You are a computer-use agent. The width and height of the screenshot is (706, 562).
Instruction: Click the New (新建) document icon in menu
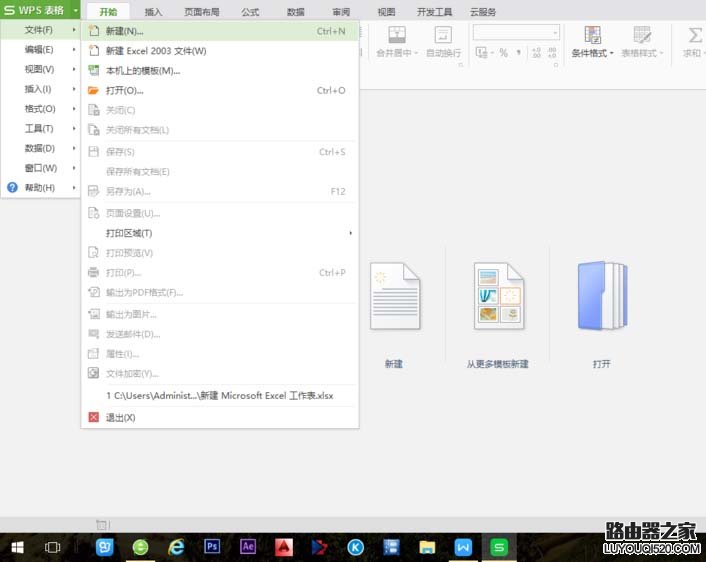tap(93, 31)
